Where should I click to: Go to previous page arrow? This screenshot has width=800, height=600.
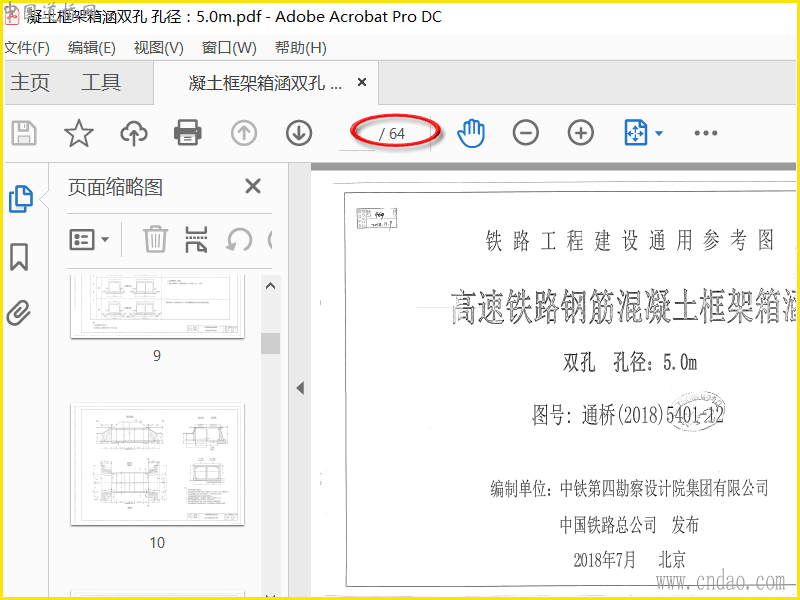(x=243, y=133)
